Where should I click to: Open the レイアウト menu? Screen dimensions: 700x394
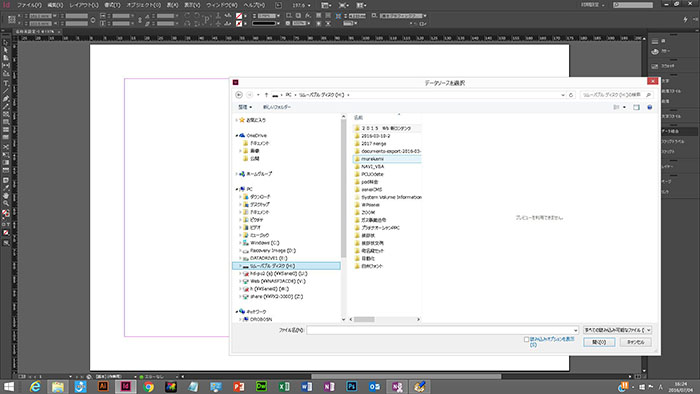[x=84, y=5]
